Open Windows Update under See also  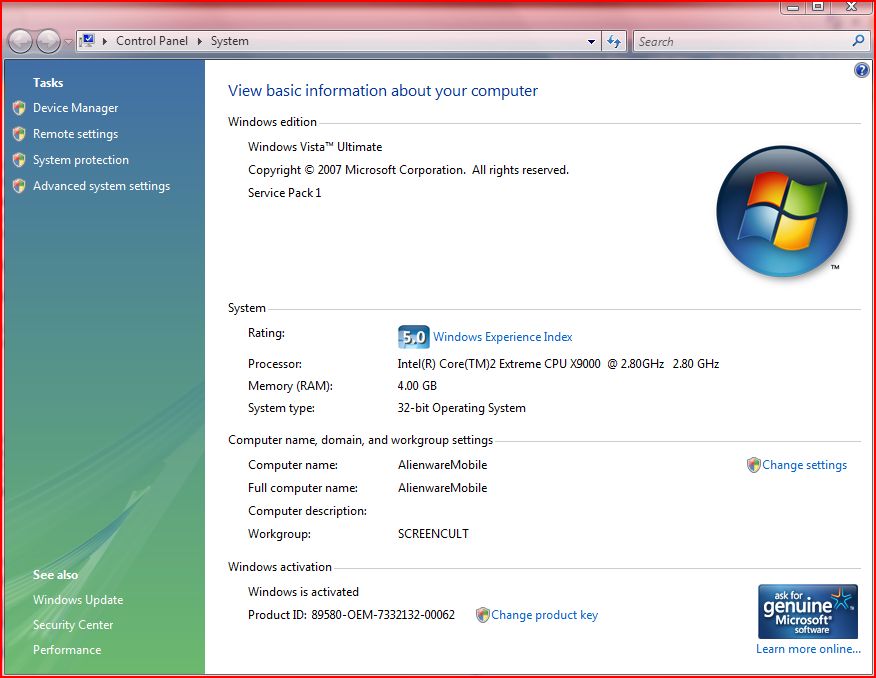pos(78,600)
